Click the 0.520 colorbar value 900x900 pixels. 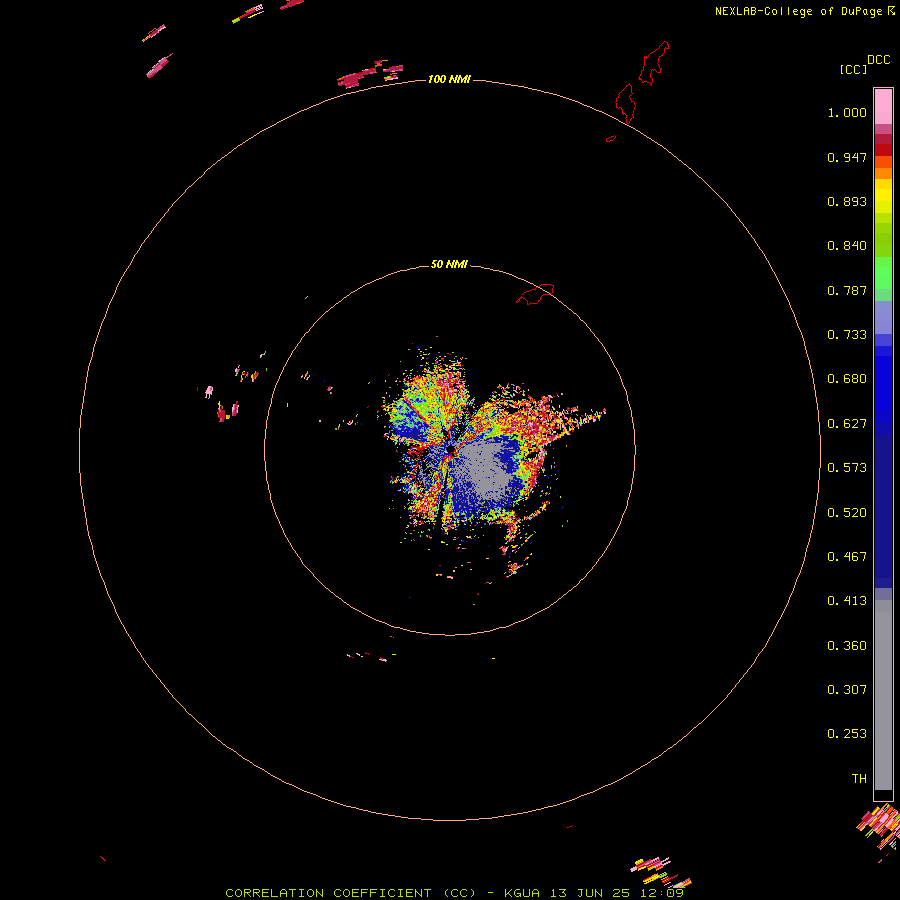pyautogui.click(x=847, y=513)
